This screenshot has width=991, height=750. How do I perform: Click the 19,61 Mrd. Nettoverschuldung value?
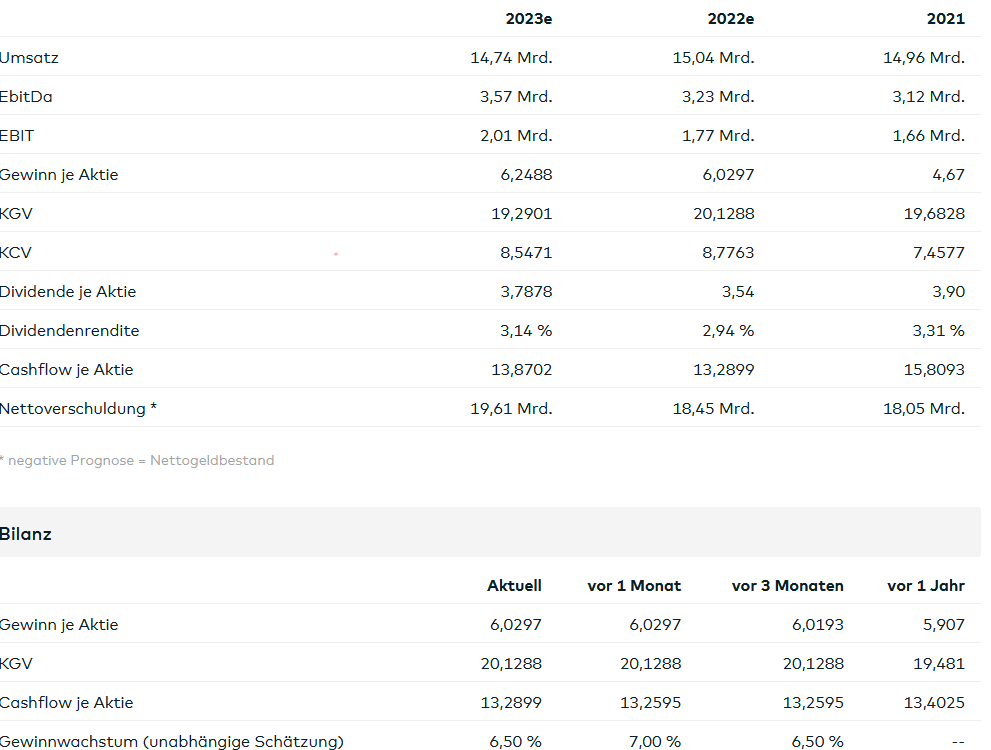(511, 409)
